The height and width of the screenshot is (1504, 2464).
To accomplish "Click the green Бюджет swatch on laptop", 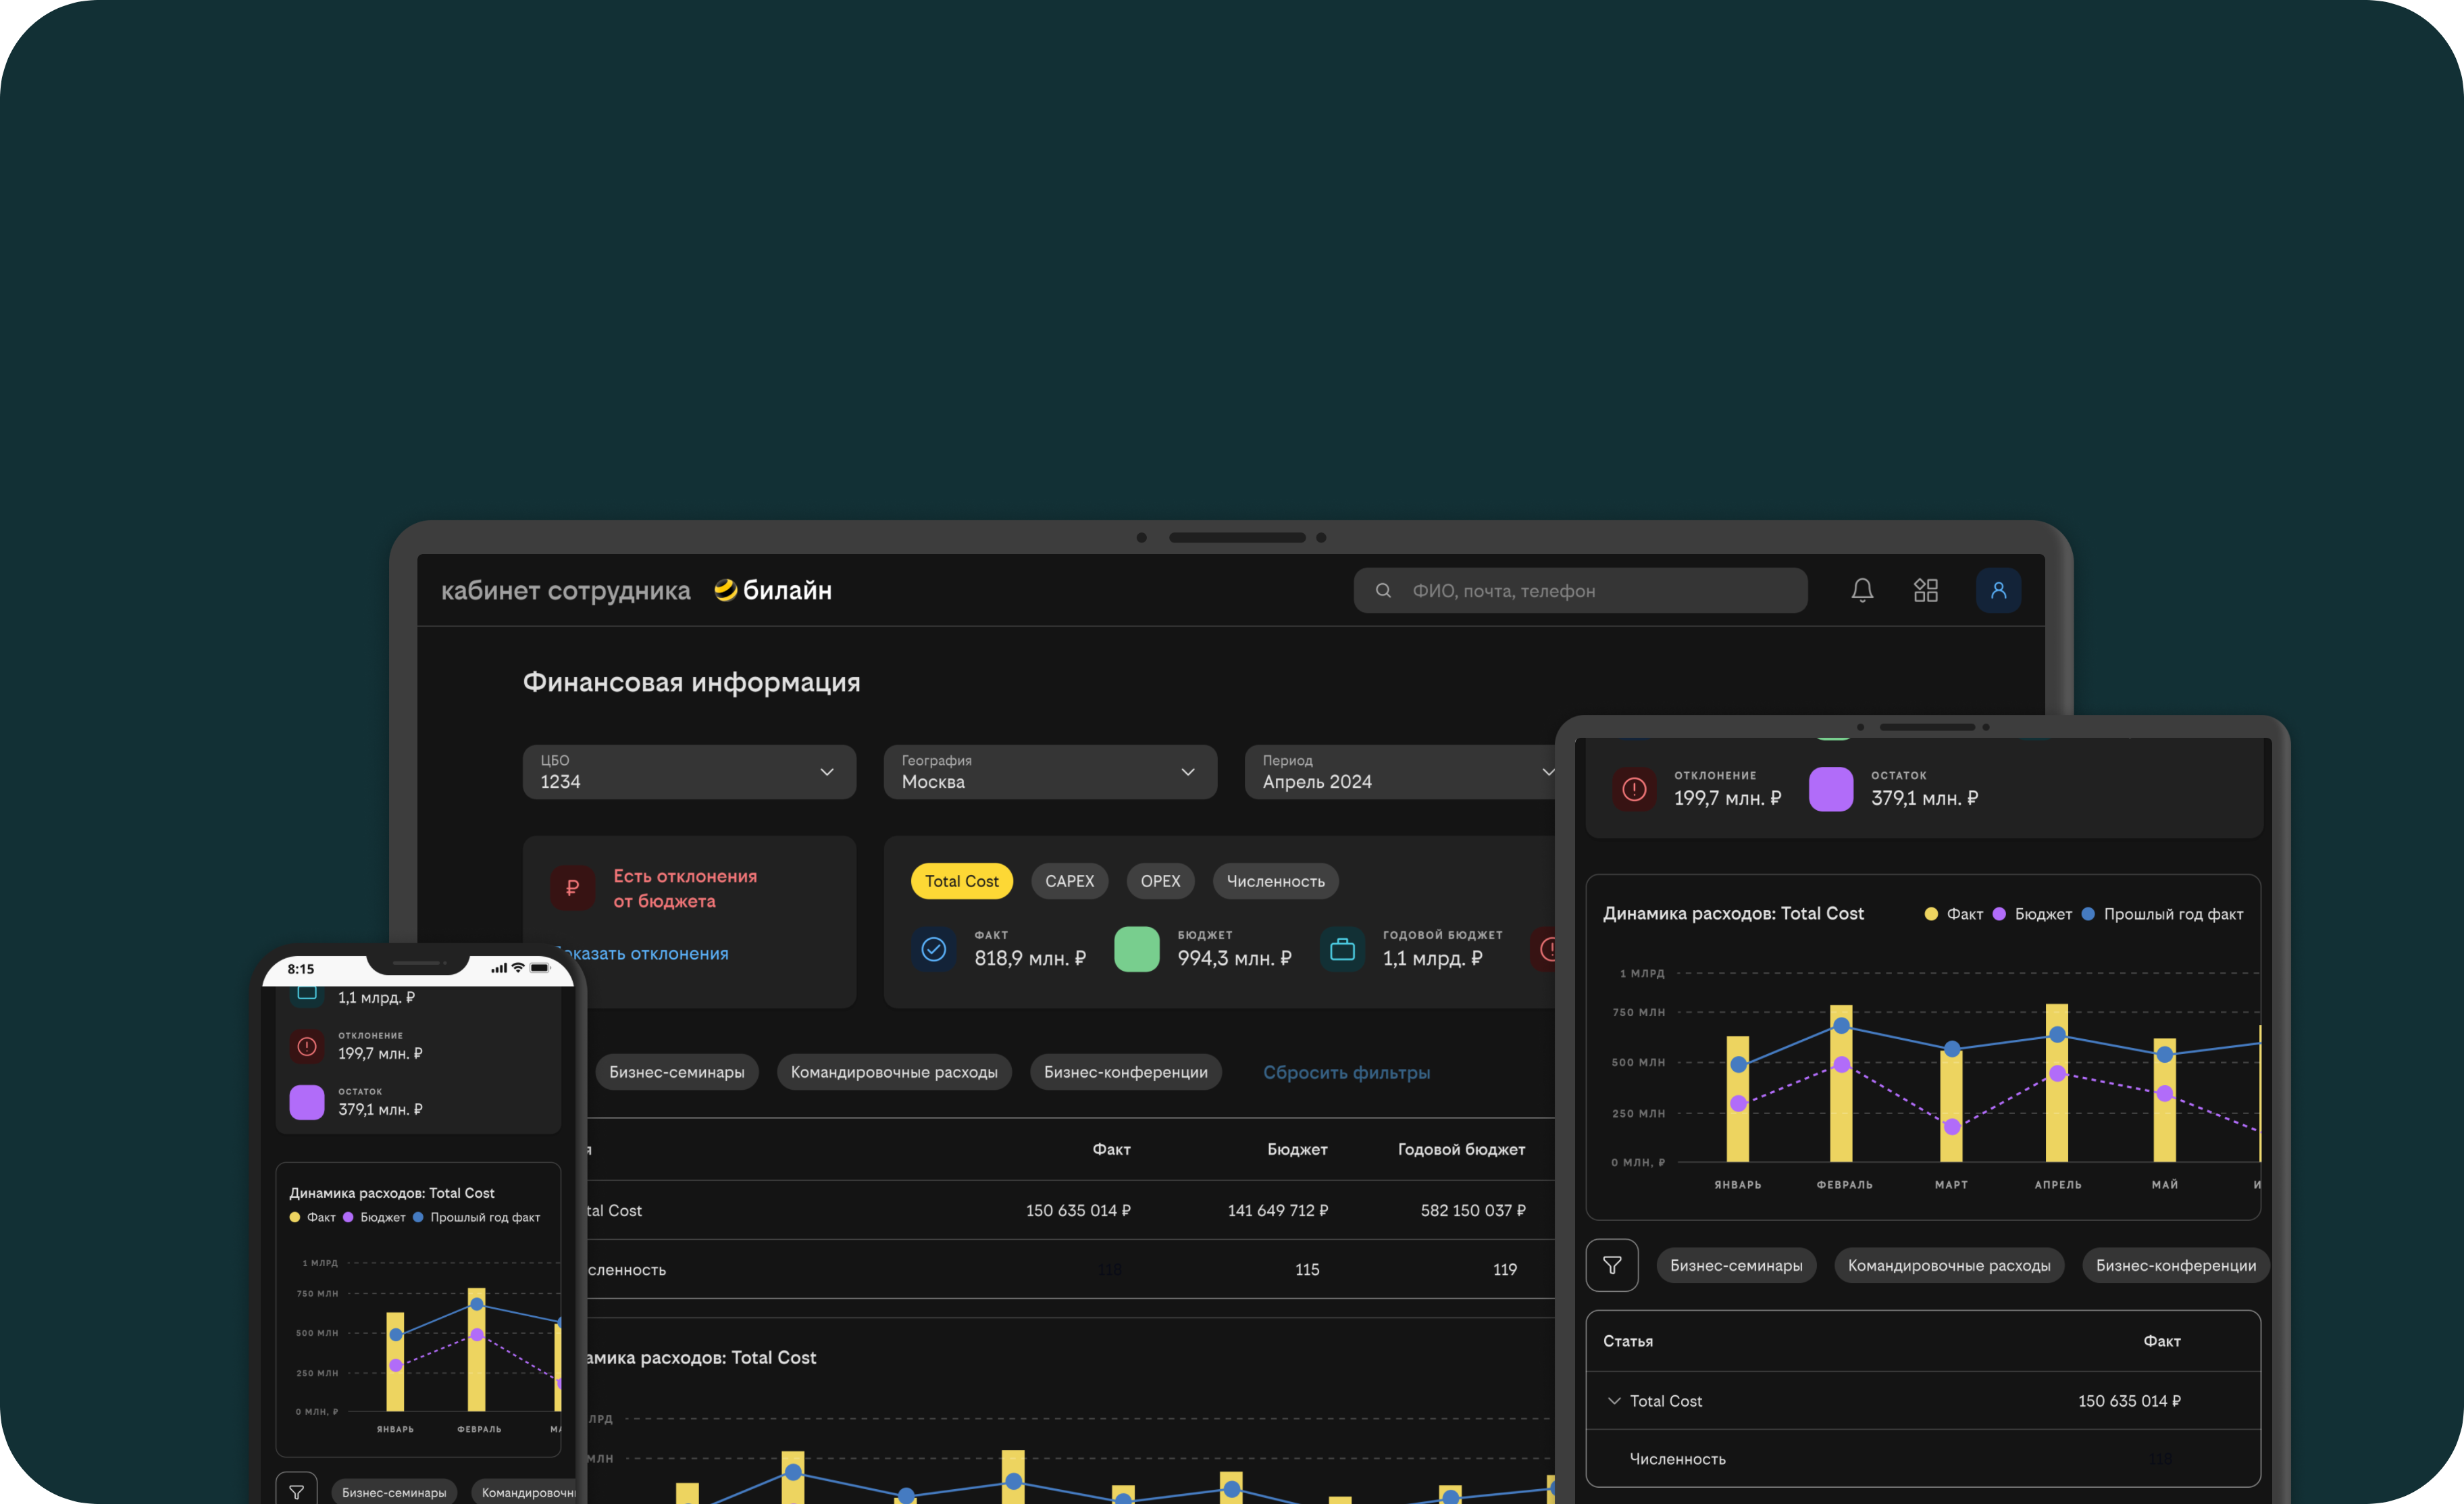I will pyautogui.click(x=1136, y=948).
